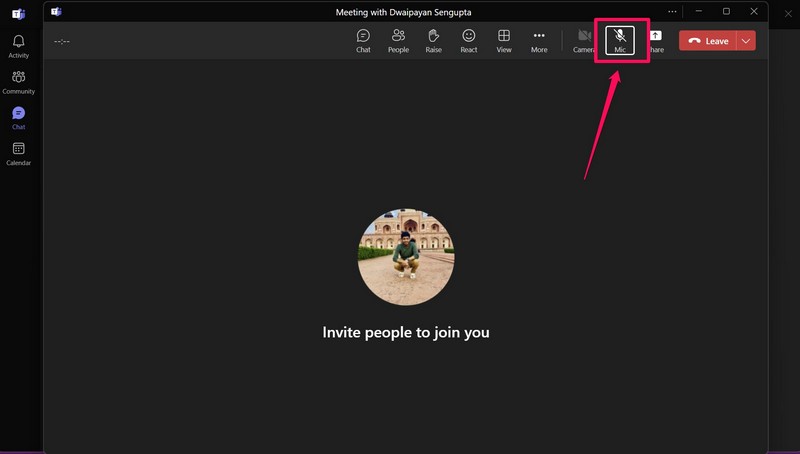Expand the Leave options dropdown arrow
This screenshot has height=454, width=800.
coord(746,41)
